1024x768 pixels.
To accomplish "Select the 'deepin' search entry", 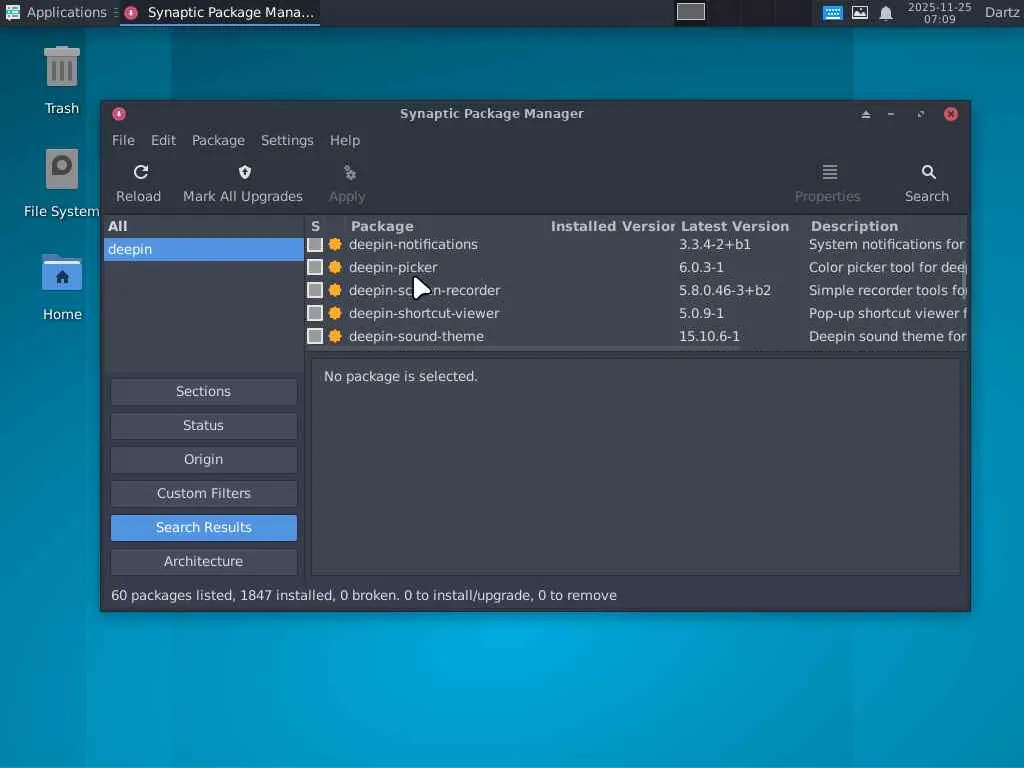I will point(204,249).
